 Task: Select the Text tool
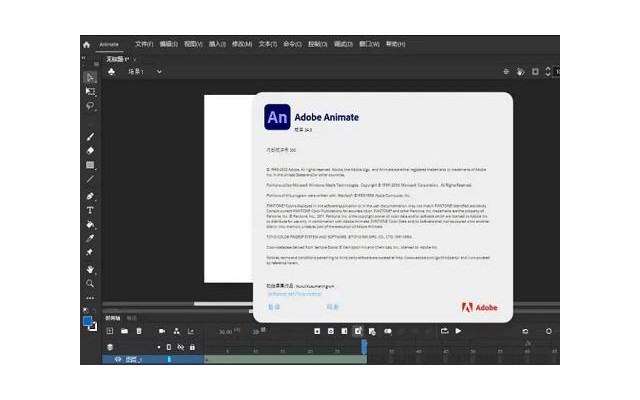pos(90,210)
